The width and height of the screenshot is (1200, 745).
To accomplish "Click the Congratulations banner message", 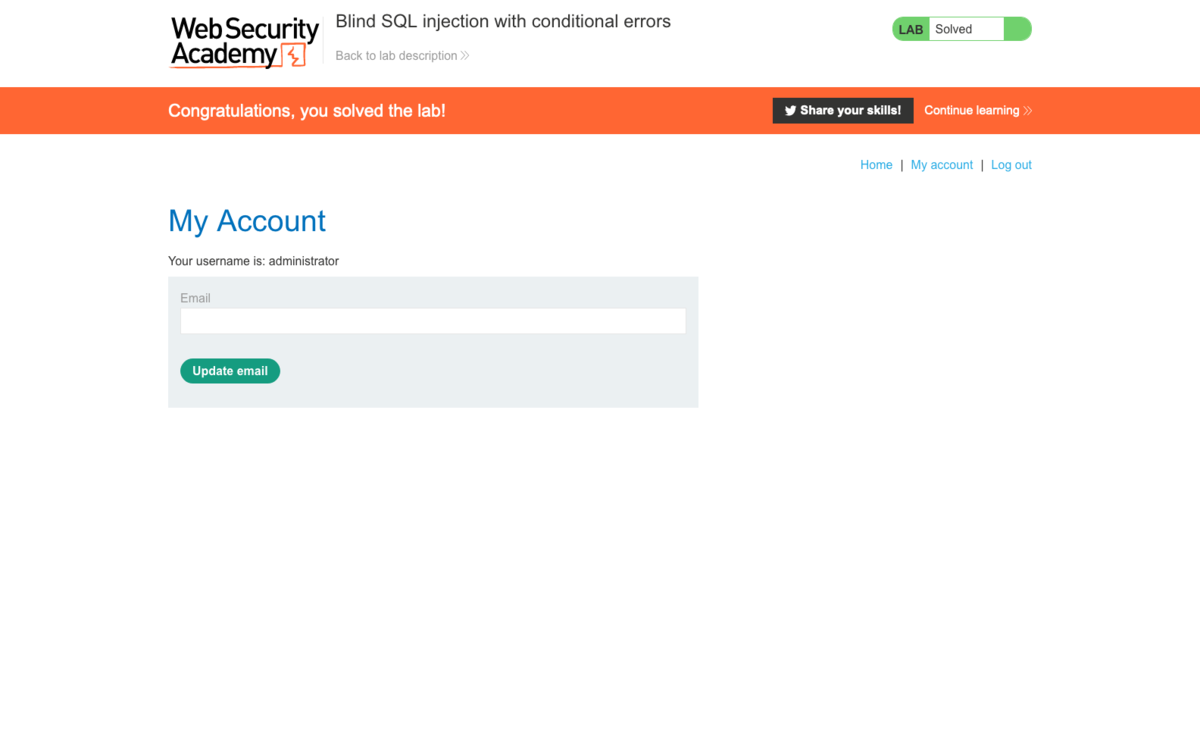I will click(x=307, y=111).
